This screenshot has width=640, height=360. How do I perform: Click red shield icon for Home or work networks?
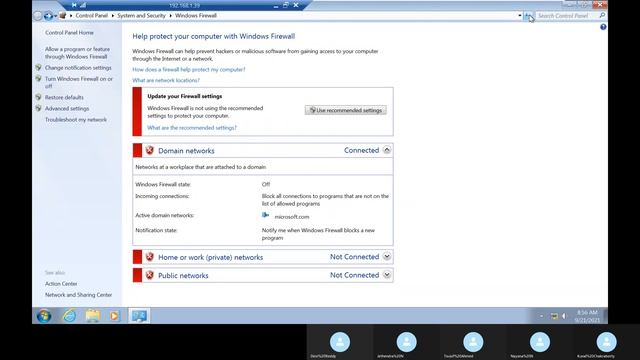(149, 257)
